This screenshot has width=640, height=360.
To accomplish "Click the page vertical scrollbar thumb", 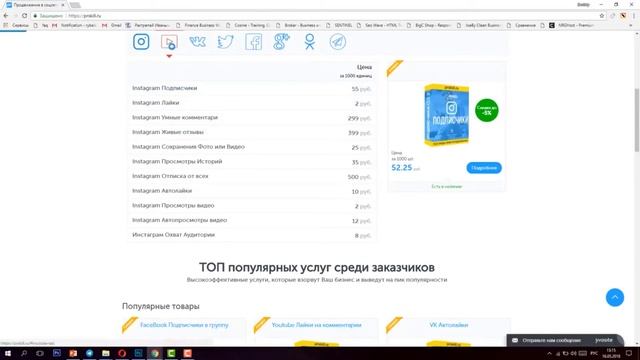I will click(x=637, y=120).
